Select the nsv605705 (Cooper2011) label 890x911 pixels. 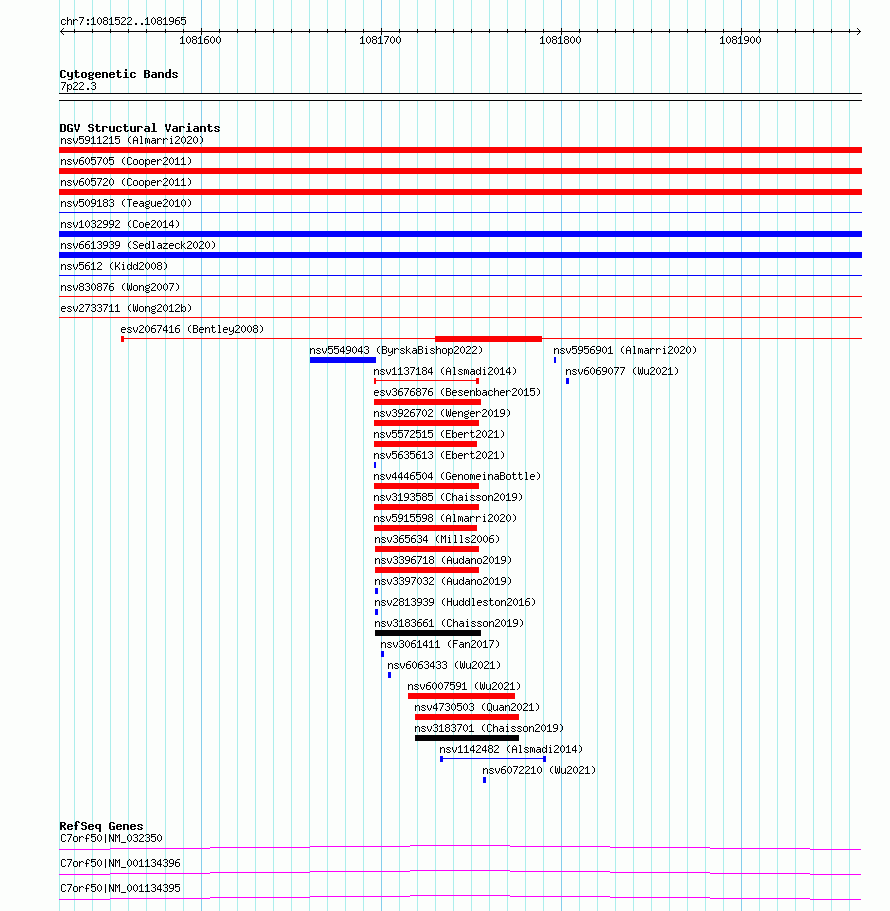pyautogui.click(x=126, y=162)
